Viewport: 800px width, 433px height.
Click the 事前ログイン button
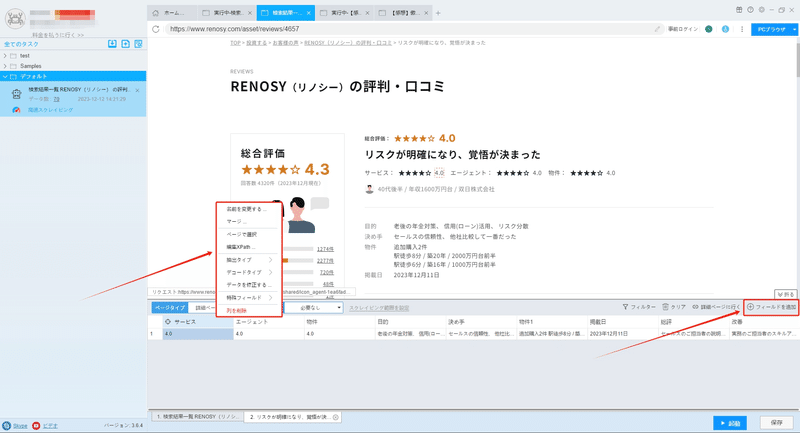click(683, 29)
